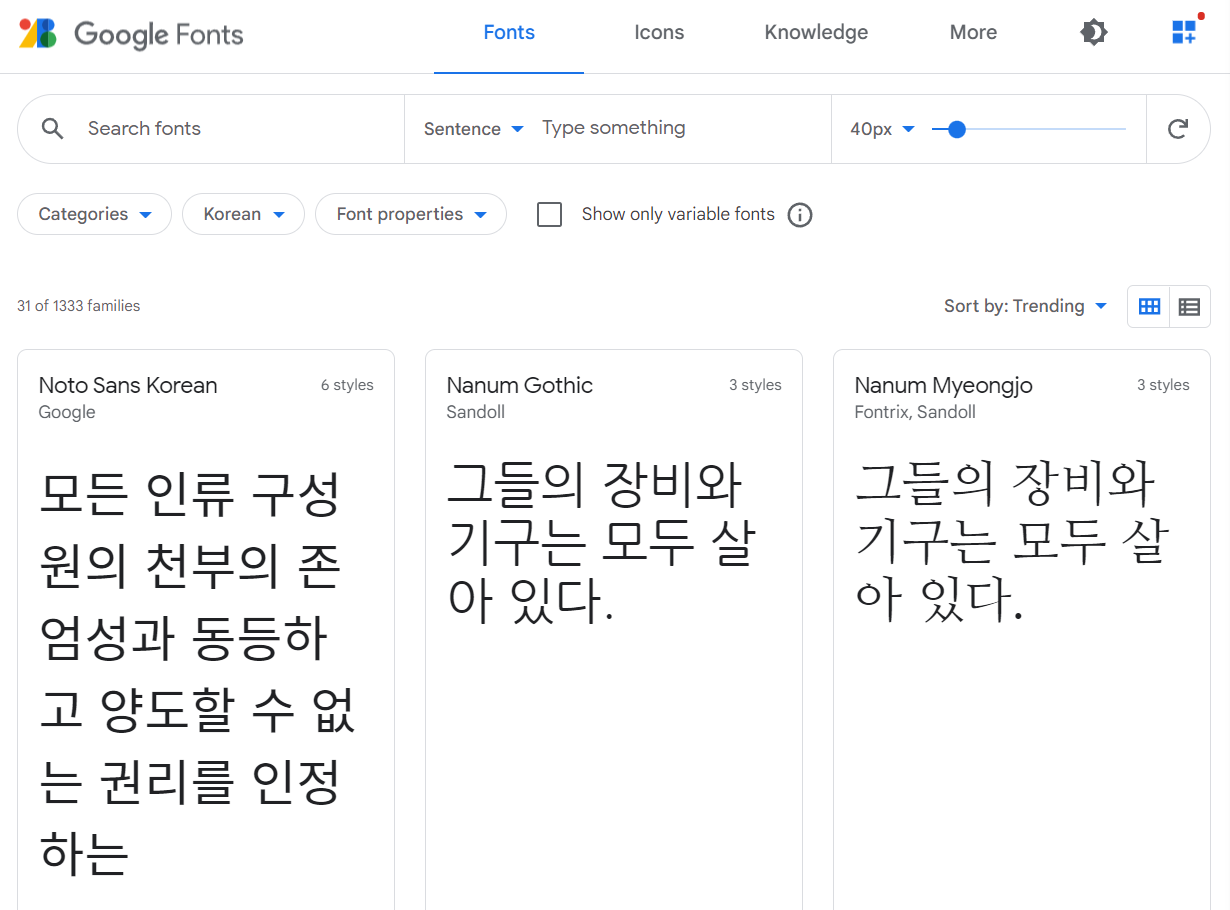The width and height of the screenshot is (1230, 910).
Task: Expand the Font properties filter
Action: point(411,214)
